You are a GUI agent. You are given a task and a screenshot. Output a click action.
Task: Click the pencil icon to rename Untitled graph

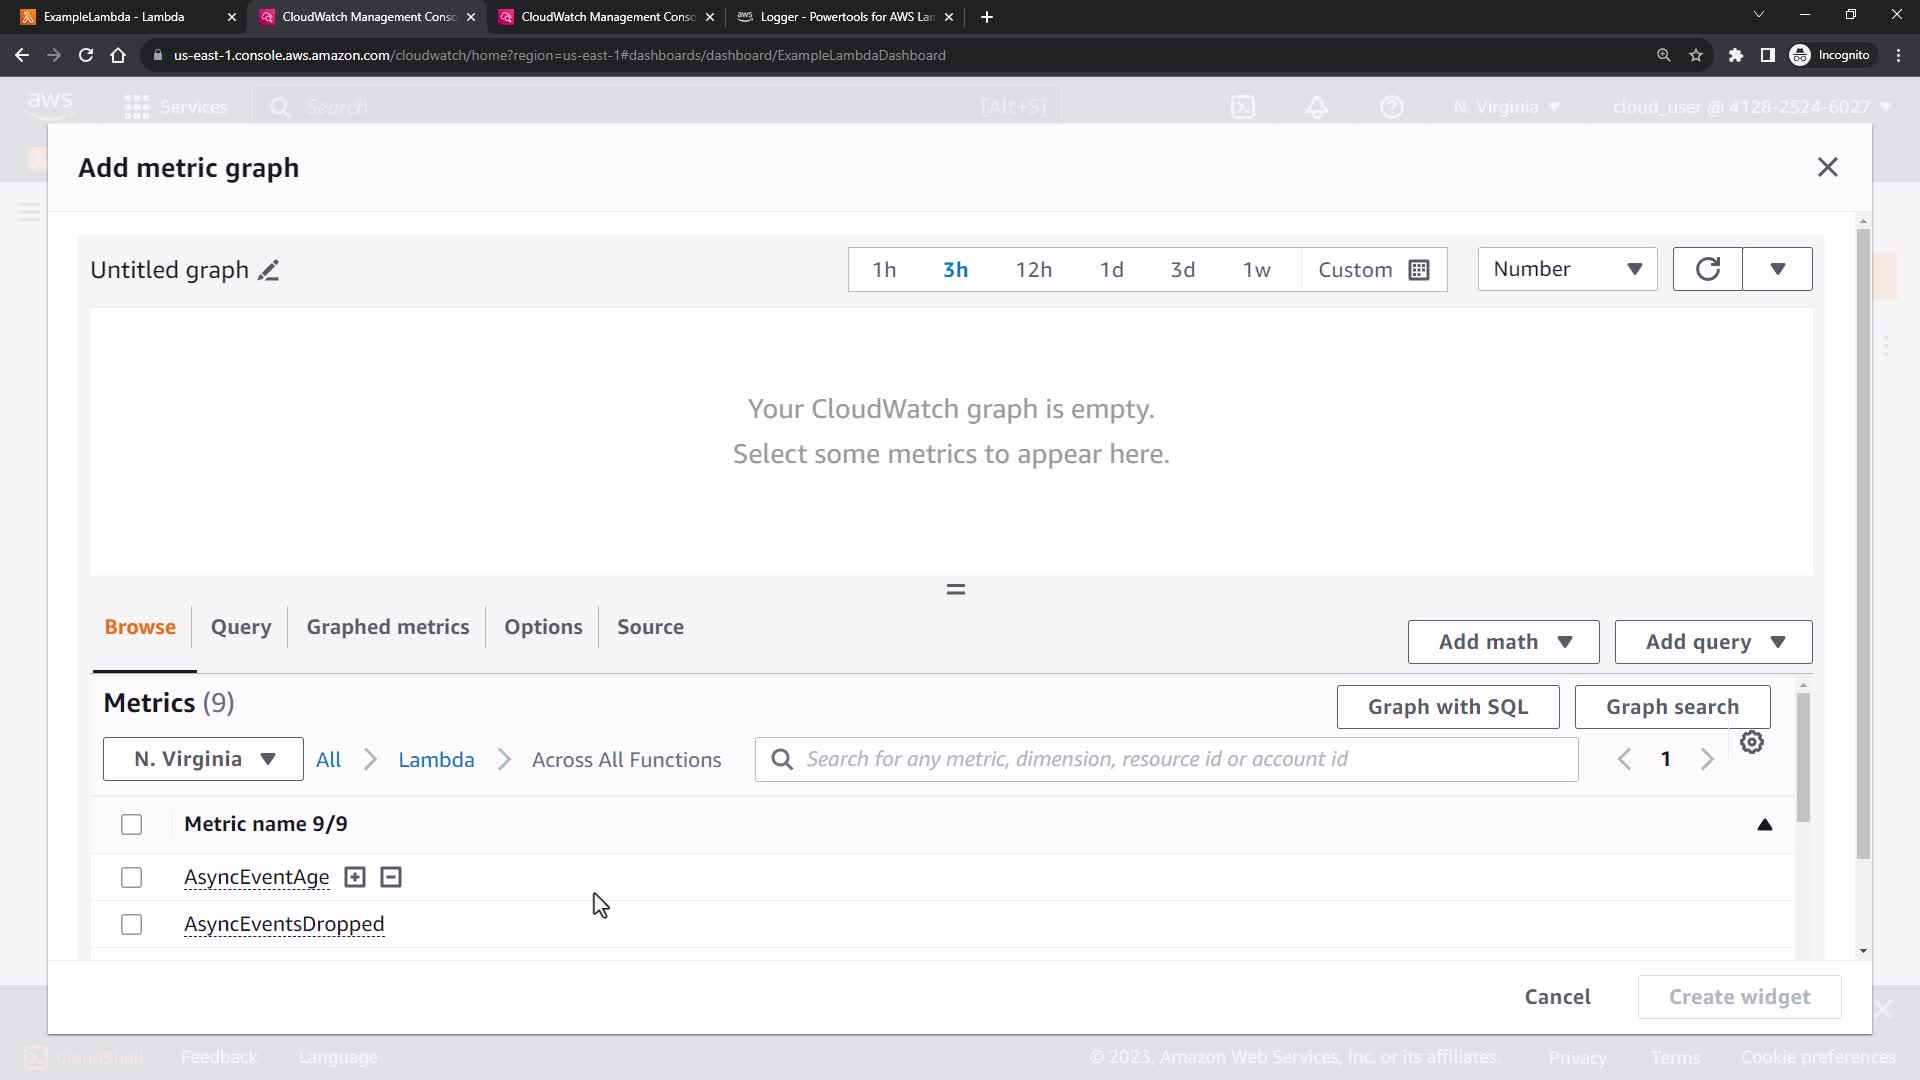268,271
